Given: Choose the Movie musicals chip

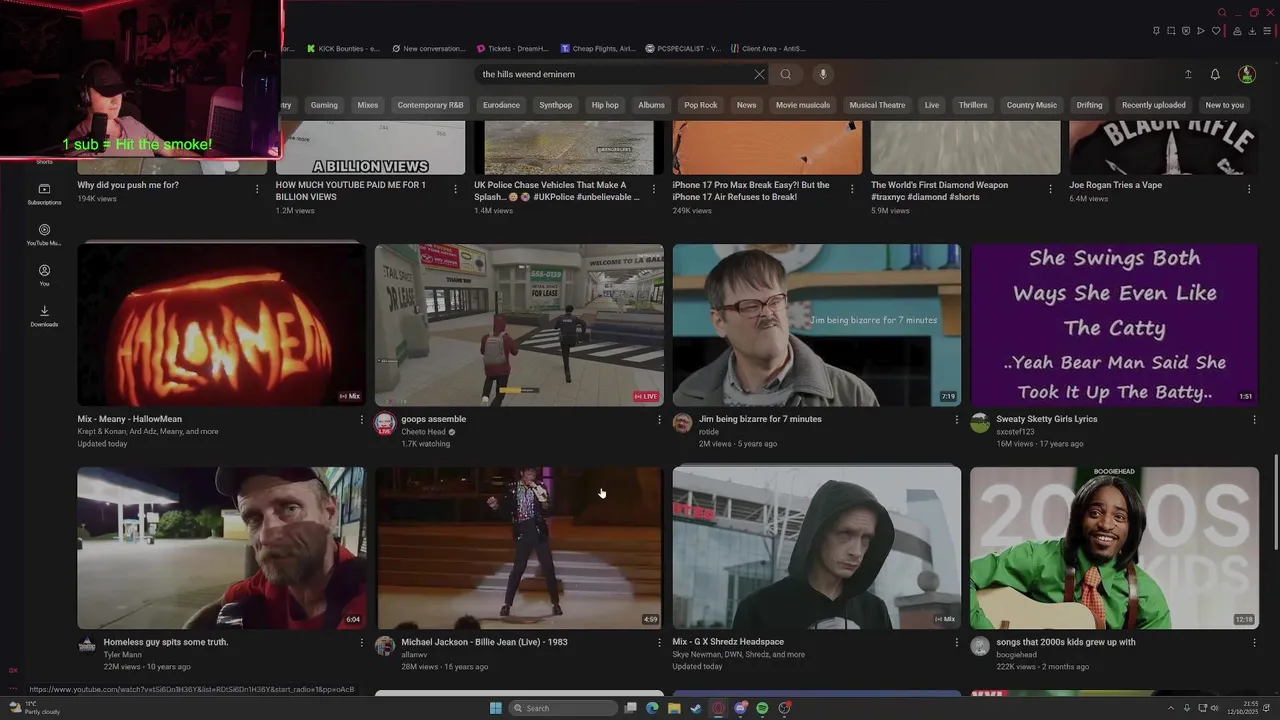Looking at the screenshot, I should (x=803, y=105).
